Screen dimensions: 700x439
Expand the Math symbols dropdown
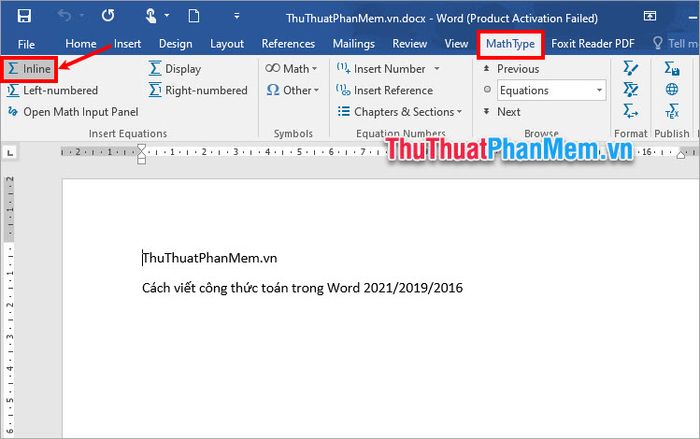291,68
